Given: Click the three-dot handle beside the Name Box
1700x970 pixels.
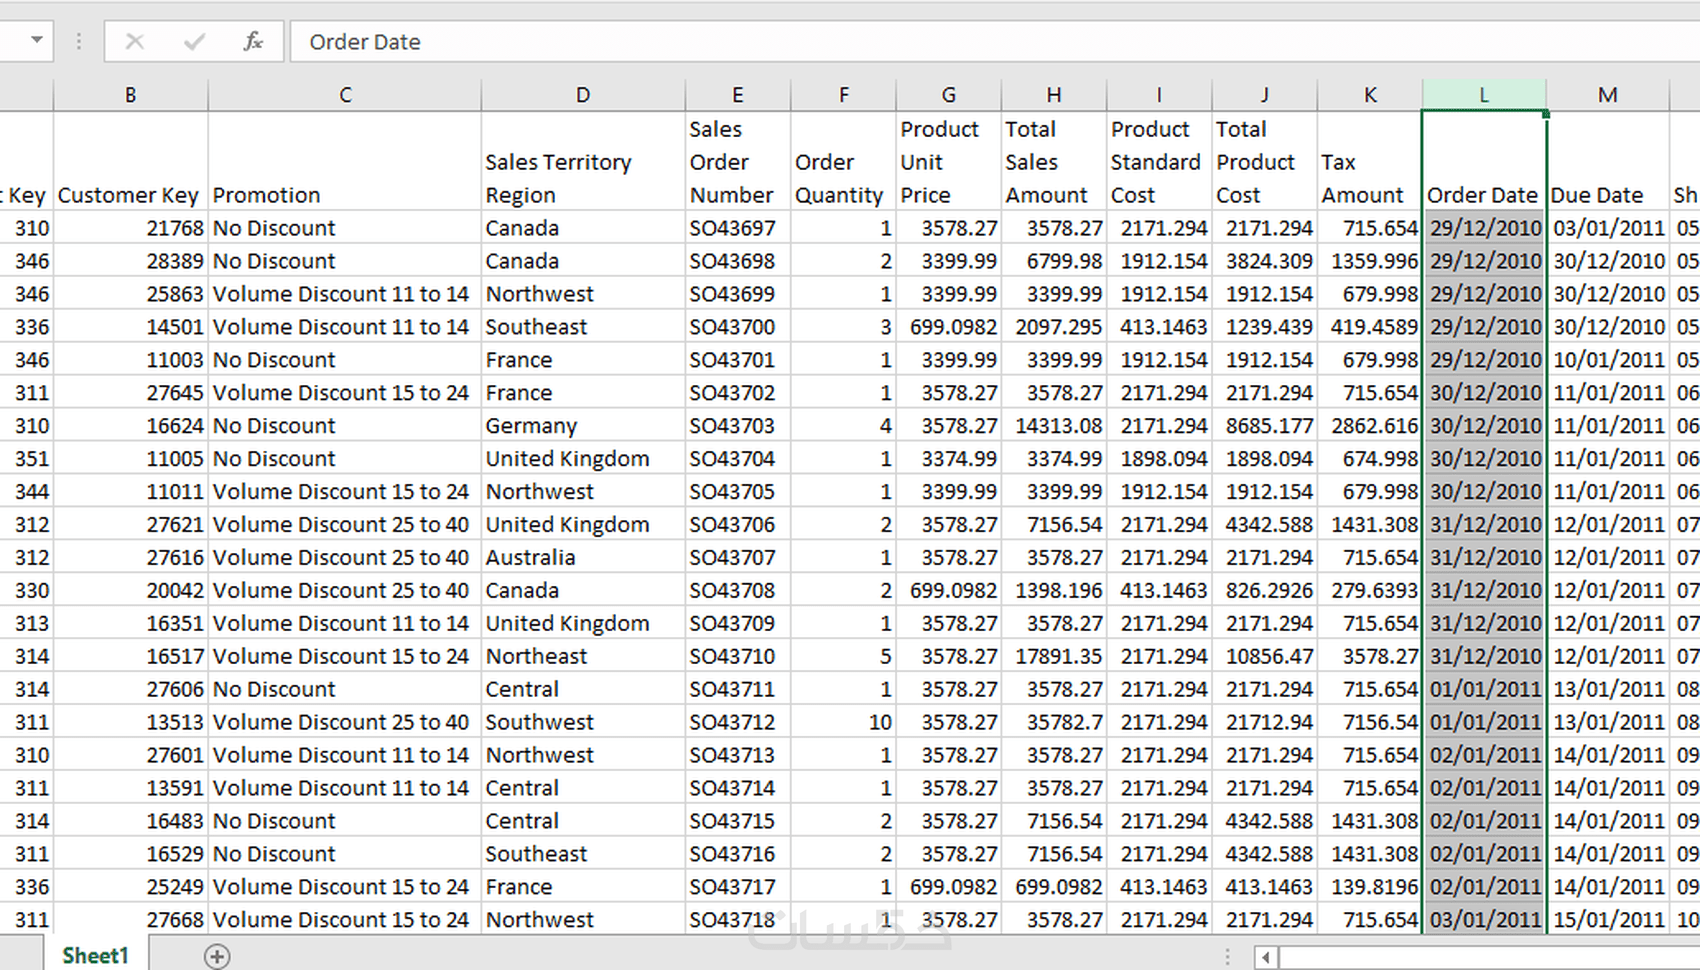Looking at the screenshot, I should pyautogui.click(x=79, y=42).
